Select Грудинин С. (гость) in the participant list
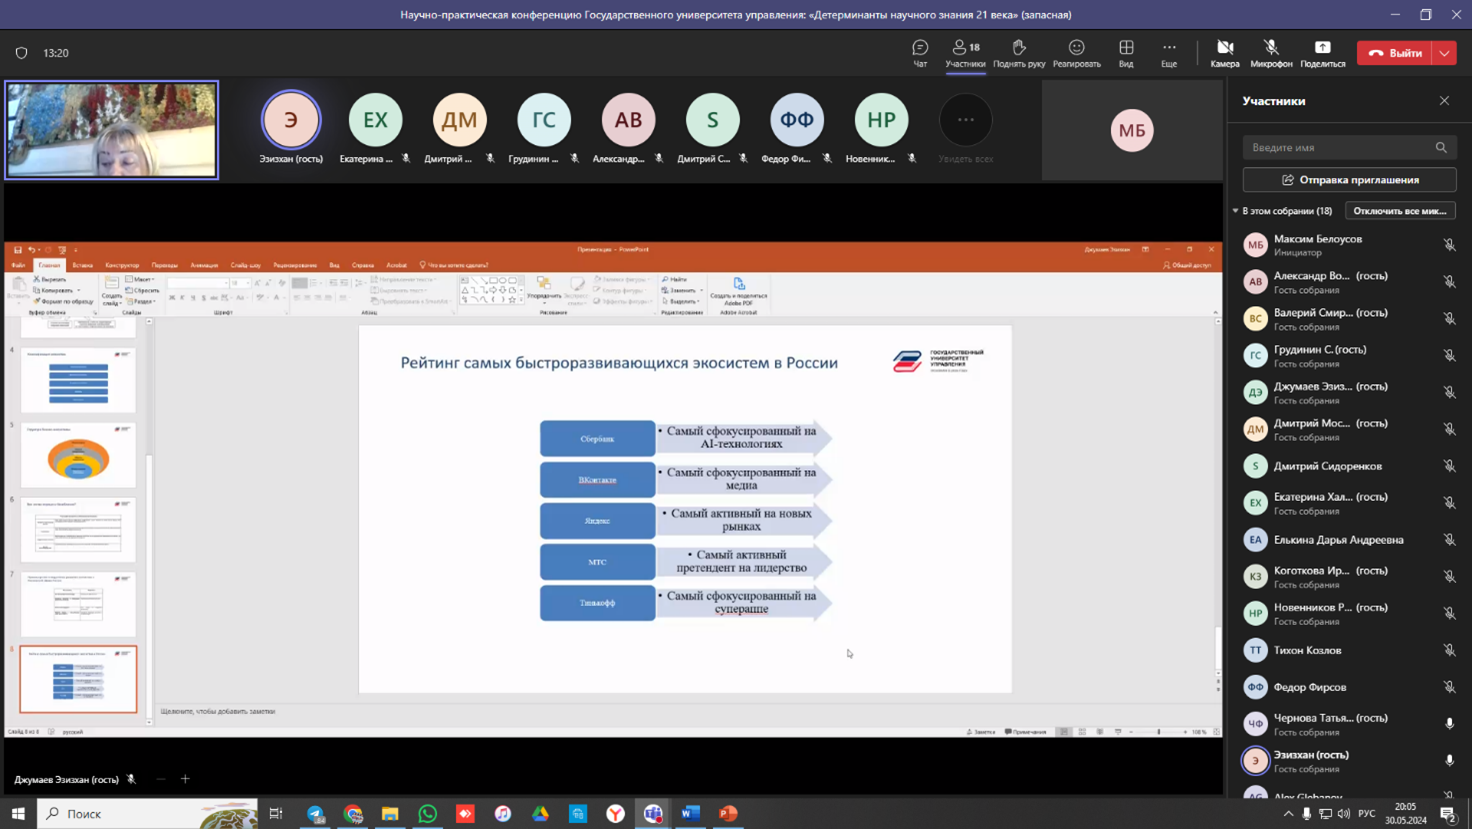This screenshot has width=1472, height=829. tap(1349, 356)
